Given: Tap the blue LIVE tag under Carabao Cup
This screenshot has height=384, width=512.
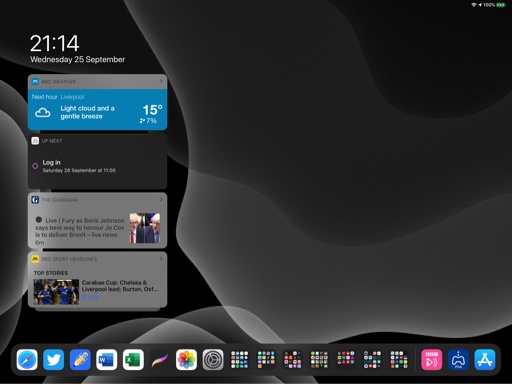Looking at the screenshot, I should [x=90, y=297].
